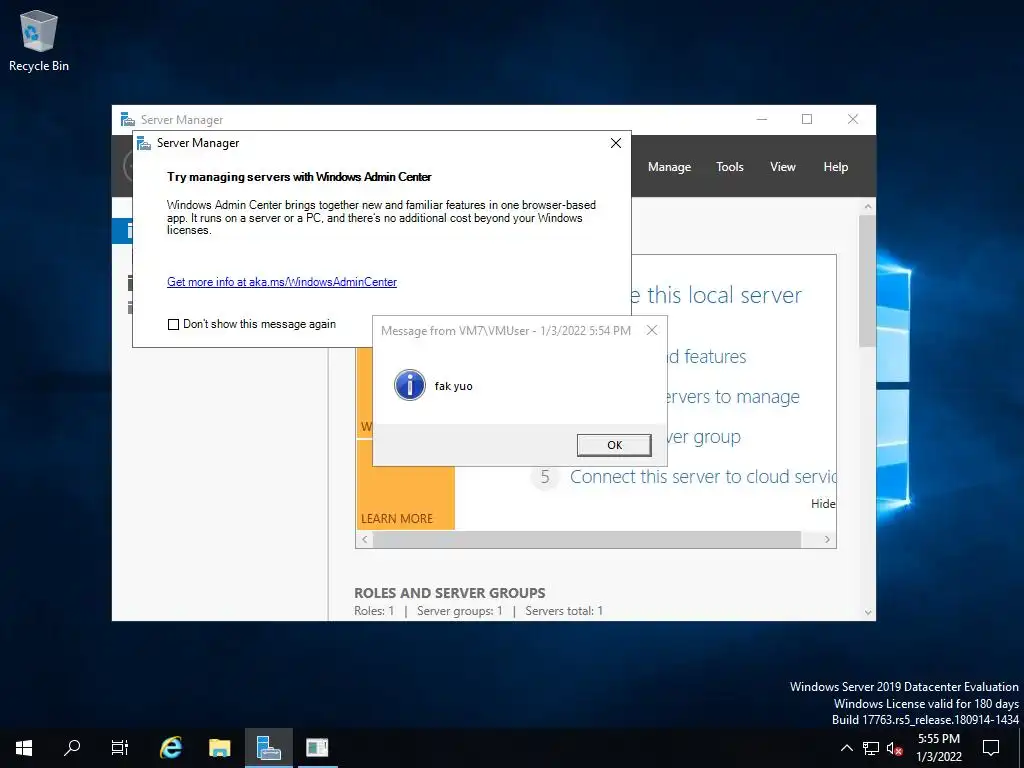
Task: Open the View menu
Action: [x=782, y=167]
